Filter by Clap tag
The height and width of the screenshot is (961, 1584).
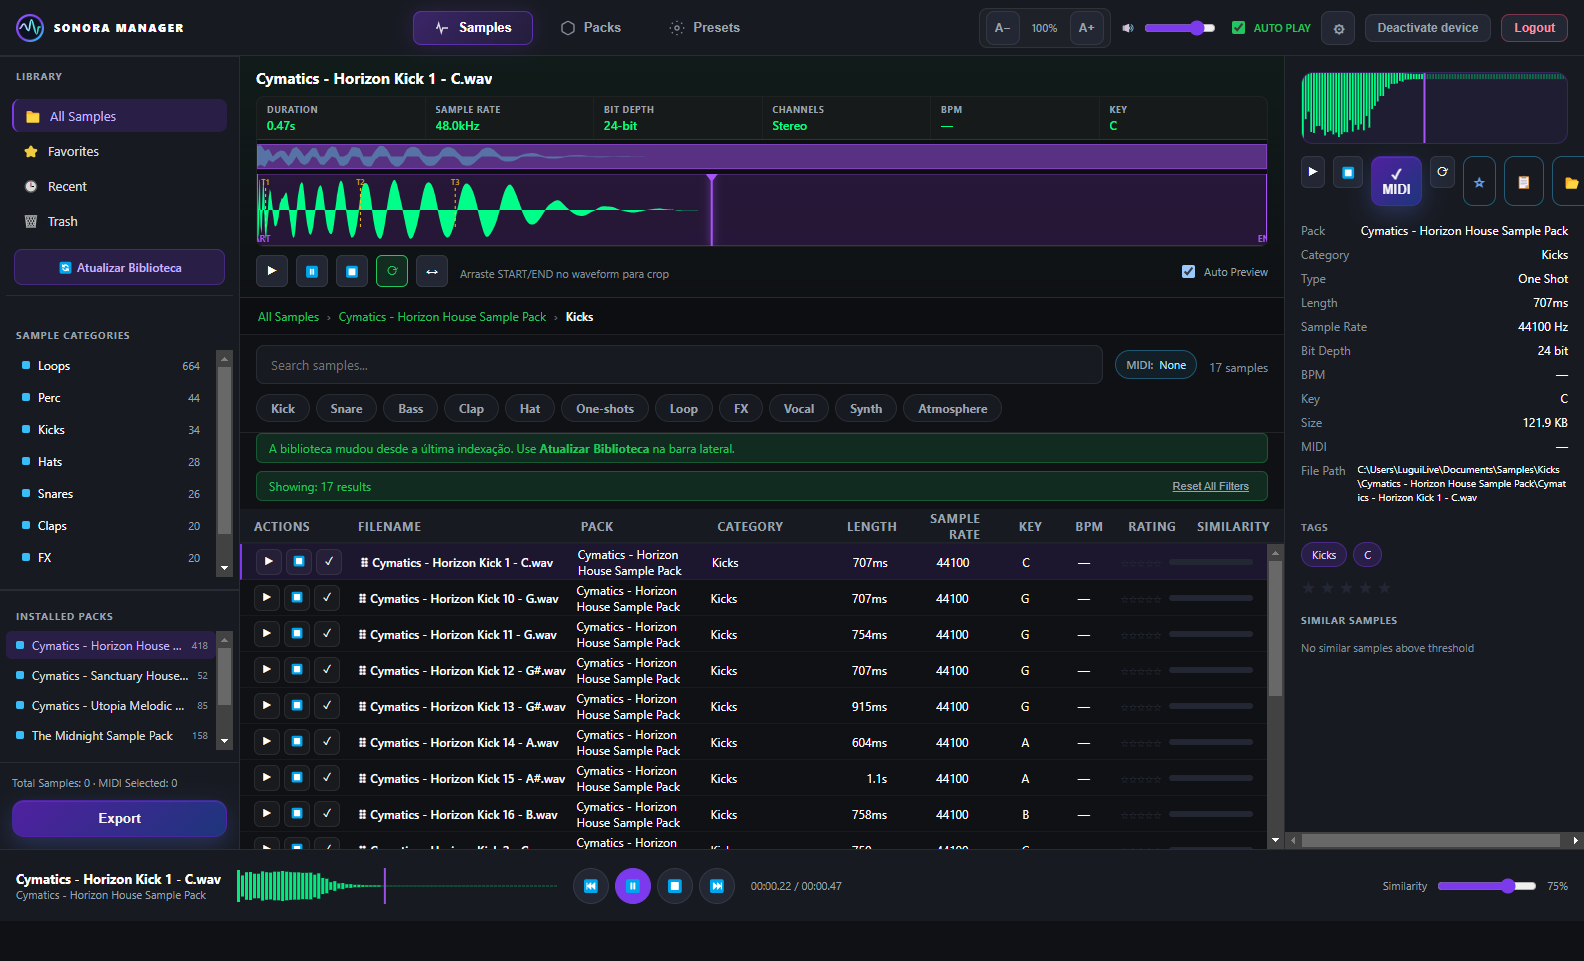pos(471,408)
